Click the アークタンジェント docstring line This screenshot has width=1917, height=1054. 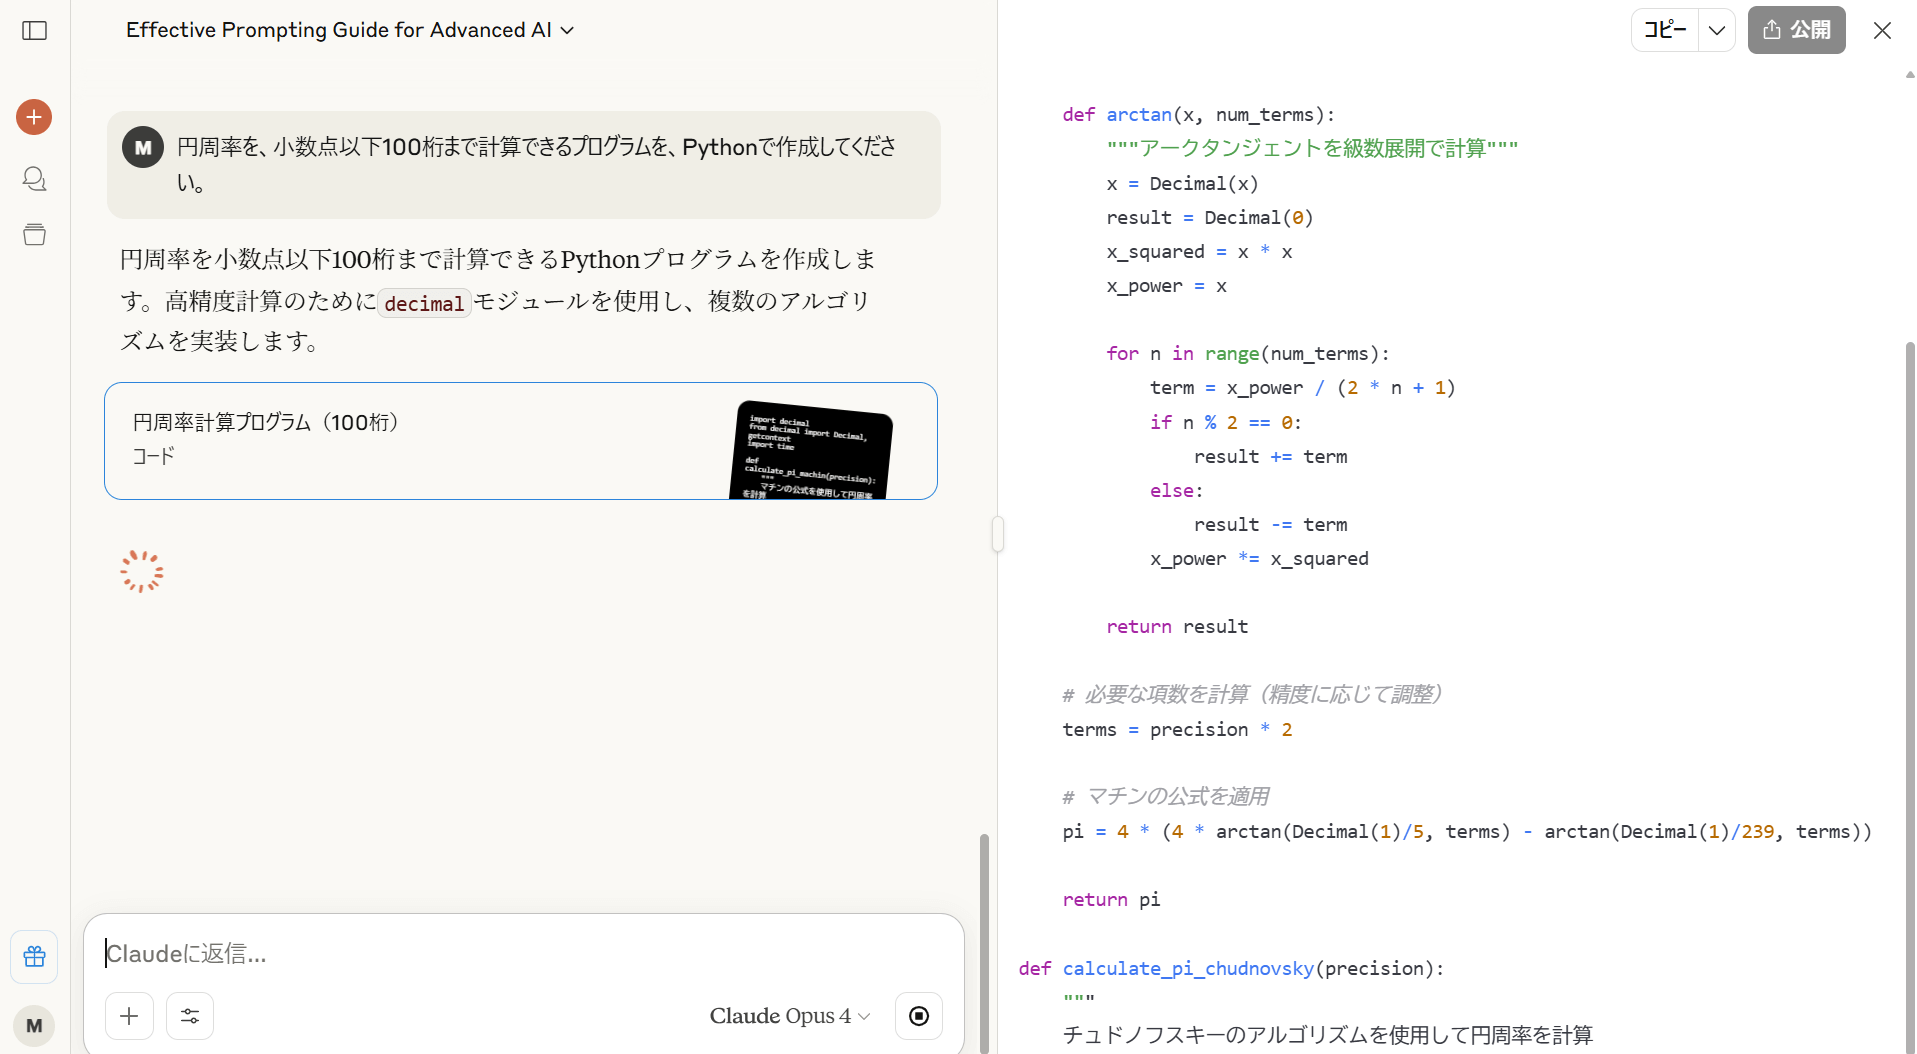click(x=1312, y=149)
